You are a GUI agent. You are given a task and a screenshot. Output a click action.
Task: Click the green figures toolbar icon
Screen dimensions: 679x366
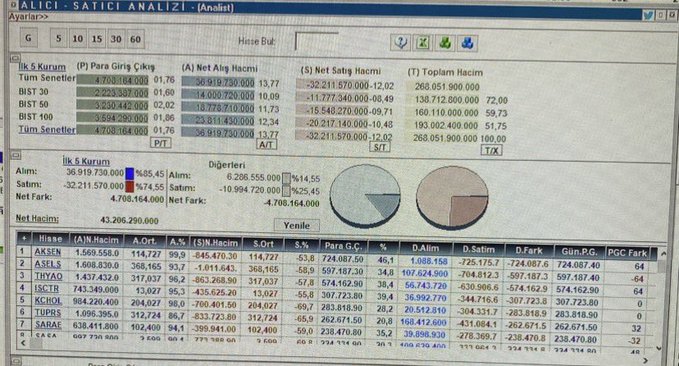[445, 43]
